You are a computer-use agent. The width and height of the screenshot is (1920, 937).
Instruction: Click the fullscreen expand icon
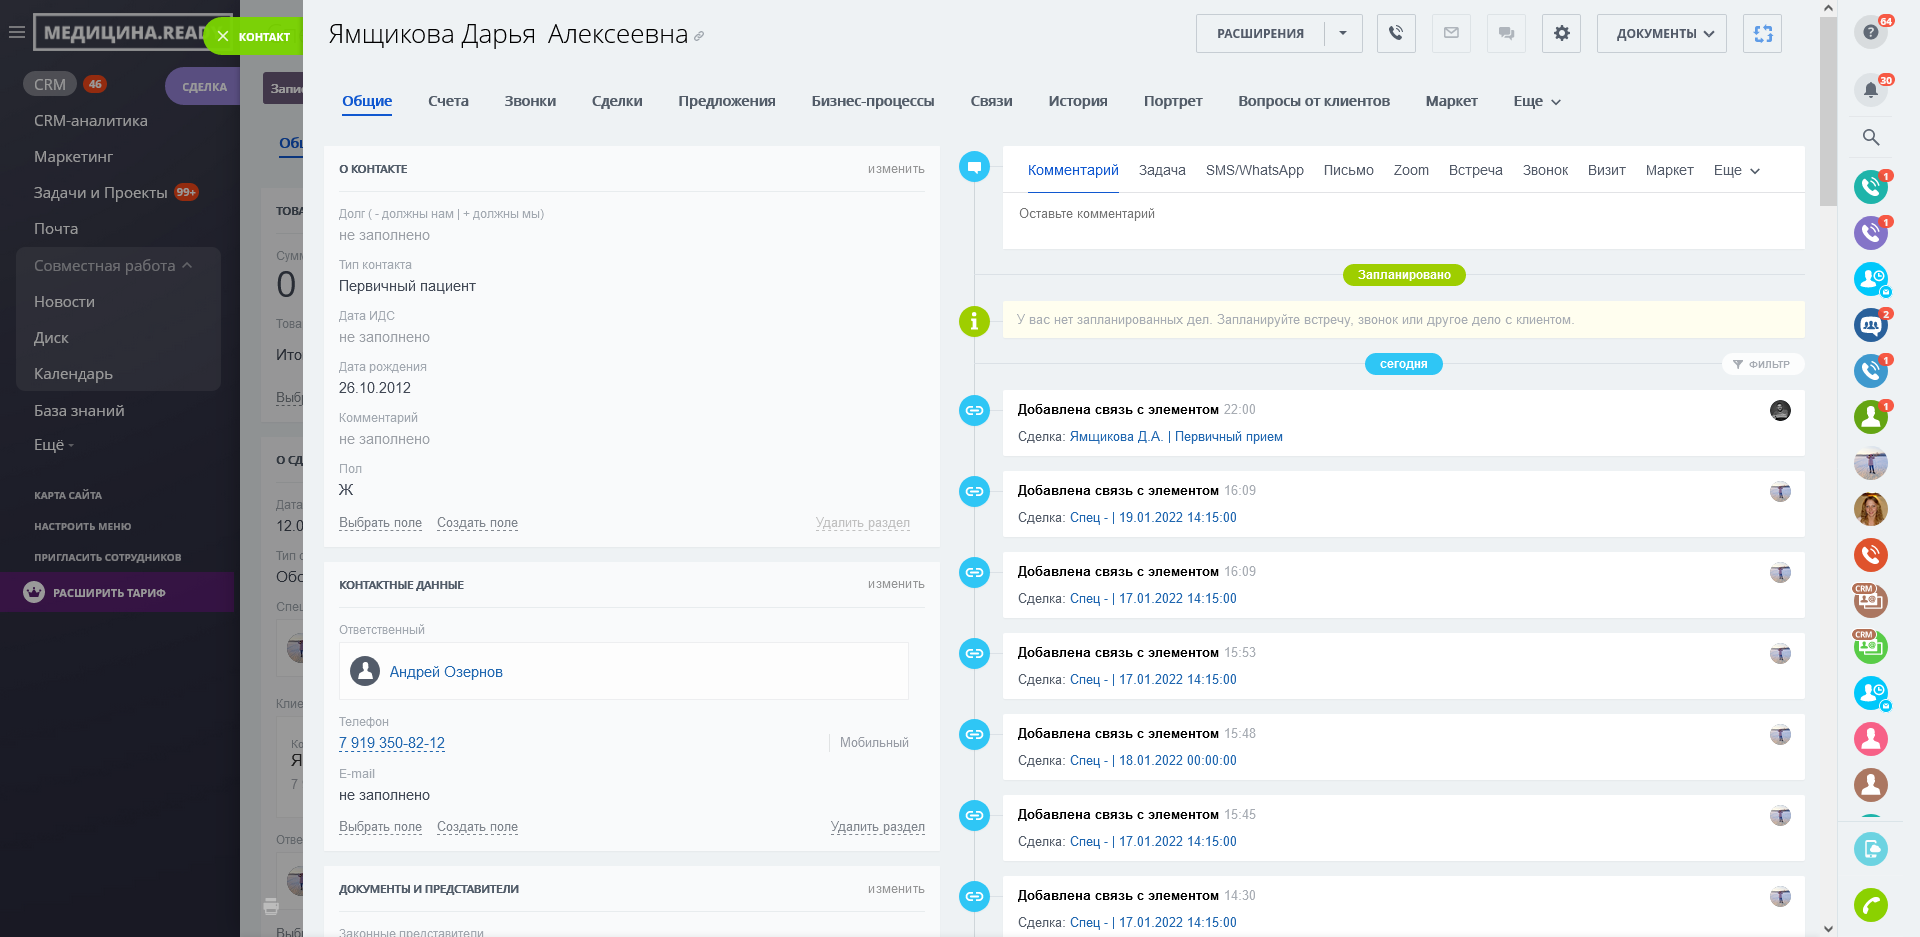1762,33
